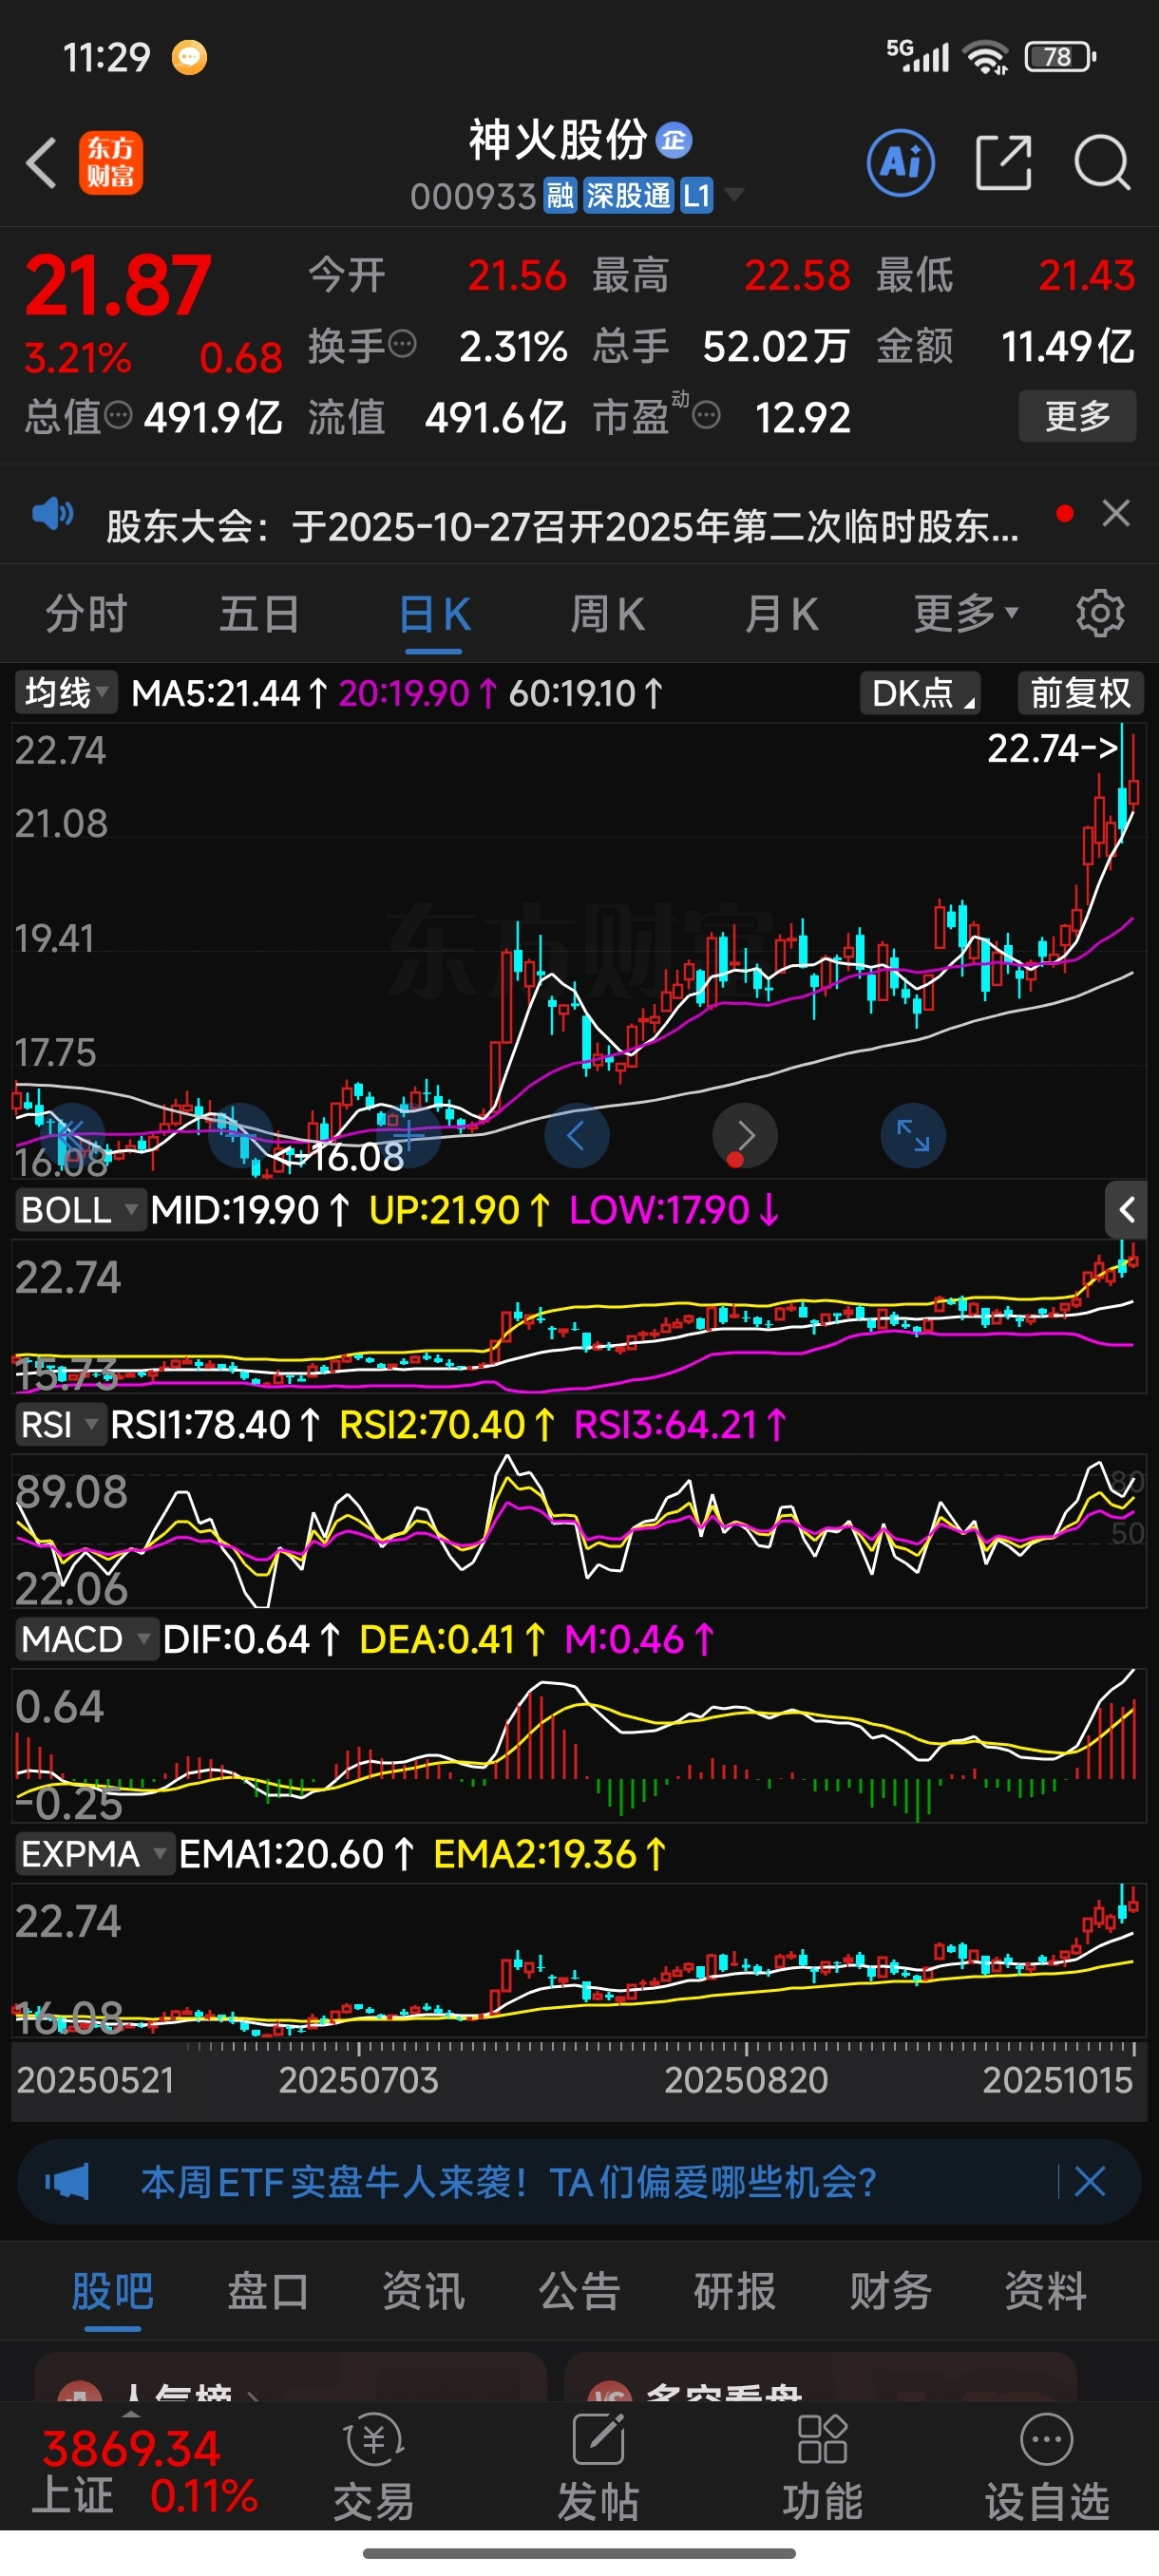This screenshot has width=1159, height=2576.
Task: Open the 研报 tab
Action: (735, 2290)
